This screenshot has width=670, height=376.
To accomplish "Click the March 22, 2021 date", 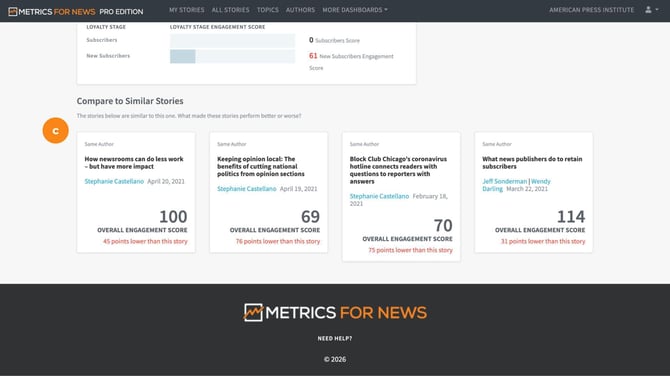I will coord(527,188).
